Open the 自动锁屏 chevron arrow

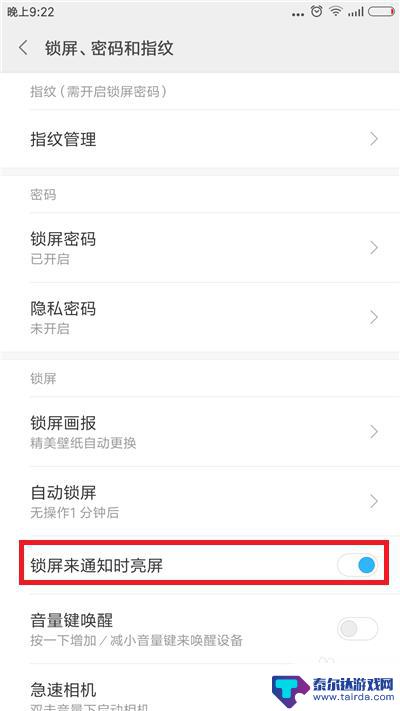(x=374, y=501)
